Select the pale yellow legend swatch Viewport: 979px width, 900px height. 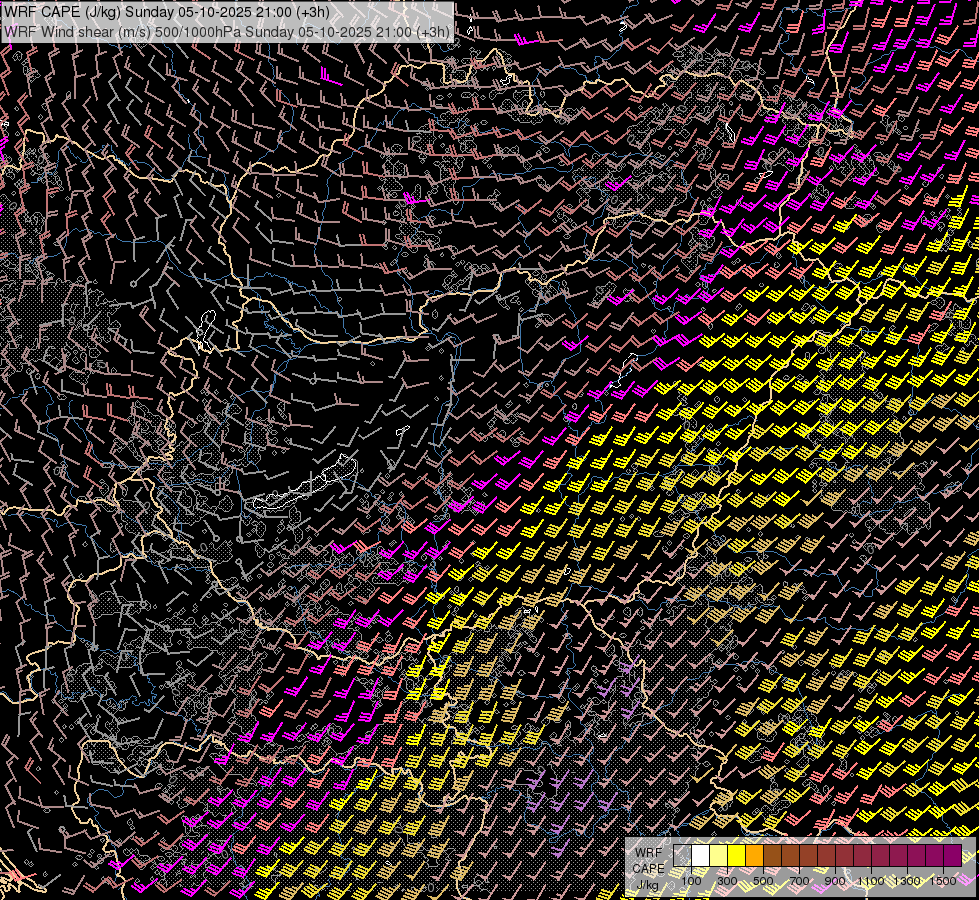pyautogui.click(x=718, y=856)
